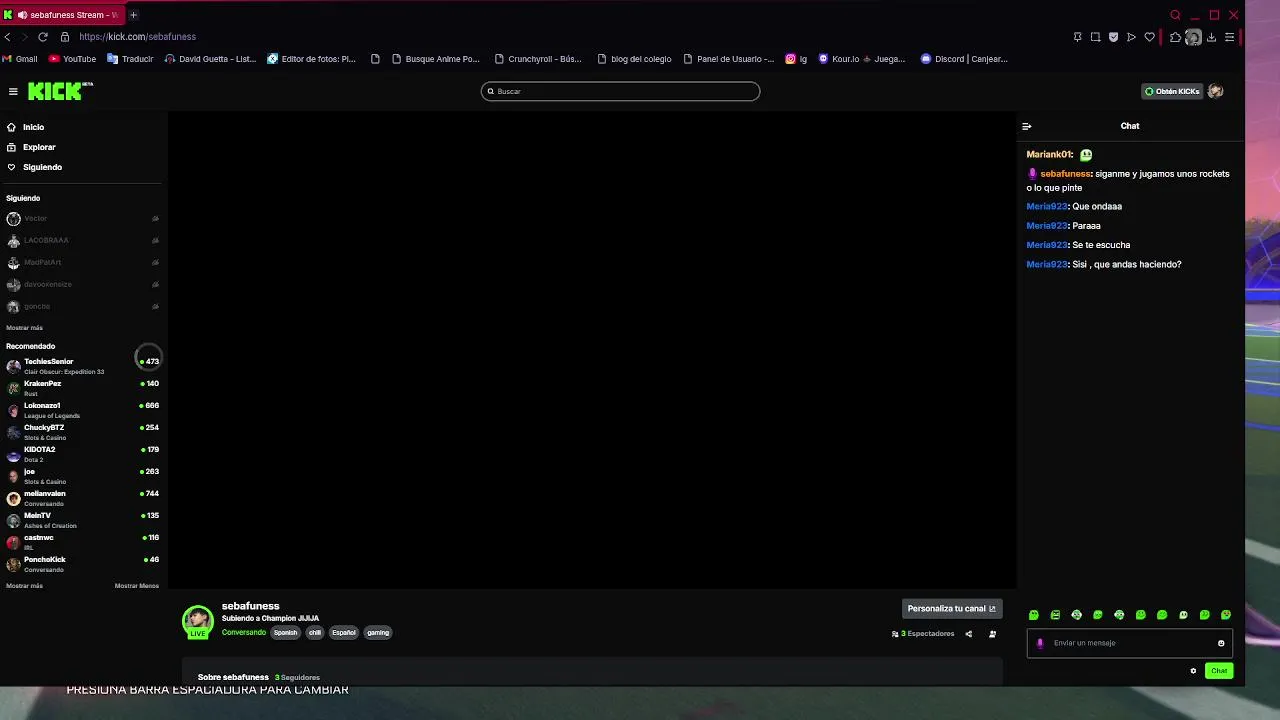Open Inicio in the sidebar
Viewport: 1280px width, 720px height.
(33, 127)
